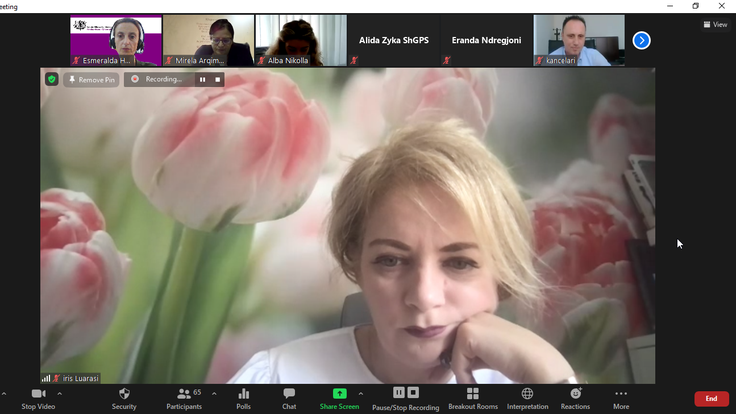Screen dimensions: 736x414
Task: Open the Security shield menu
Action: pyautogui.click(x=124, y=398)
